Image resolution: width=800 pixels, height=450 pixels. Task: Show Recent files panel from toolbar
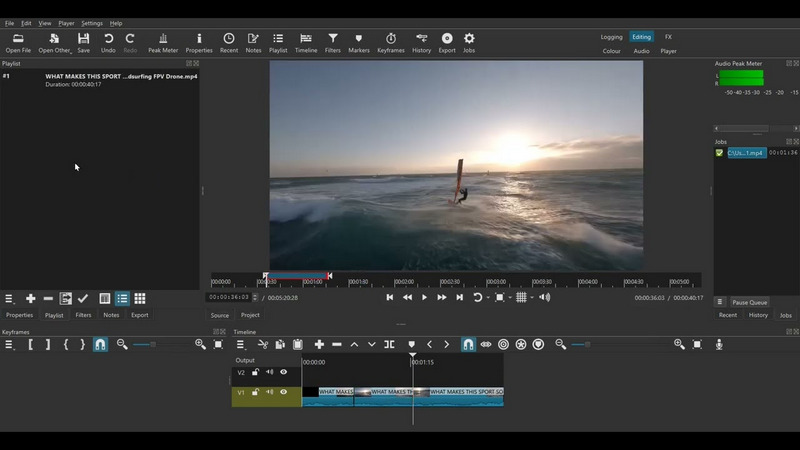pos(229,43)
